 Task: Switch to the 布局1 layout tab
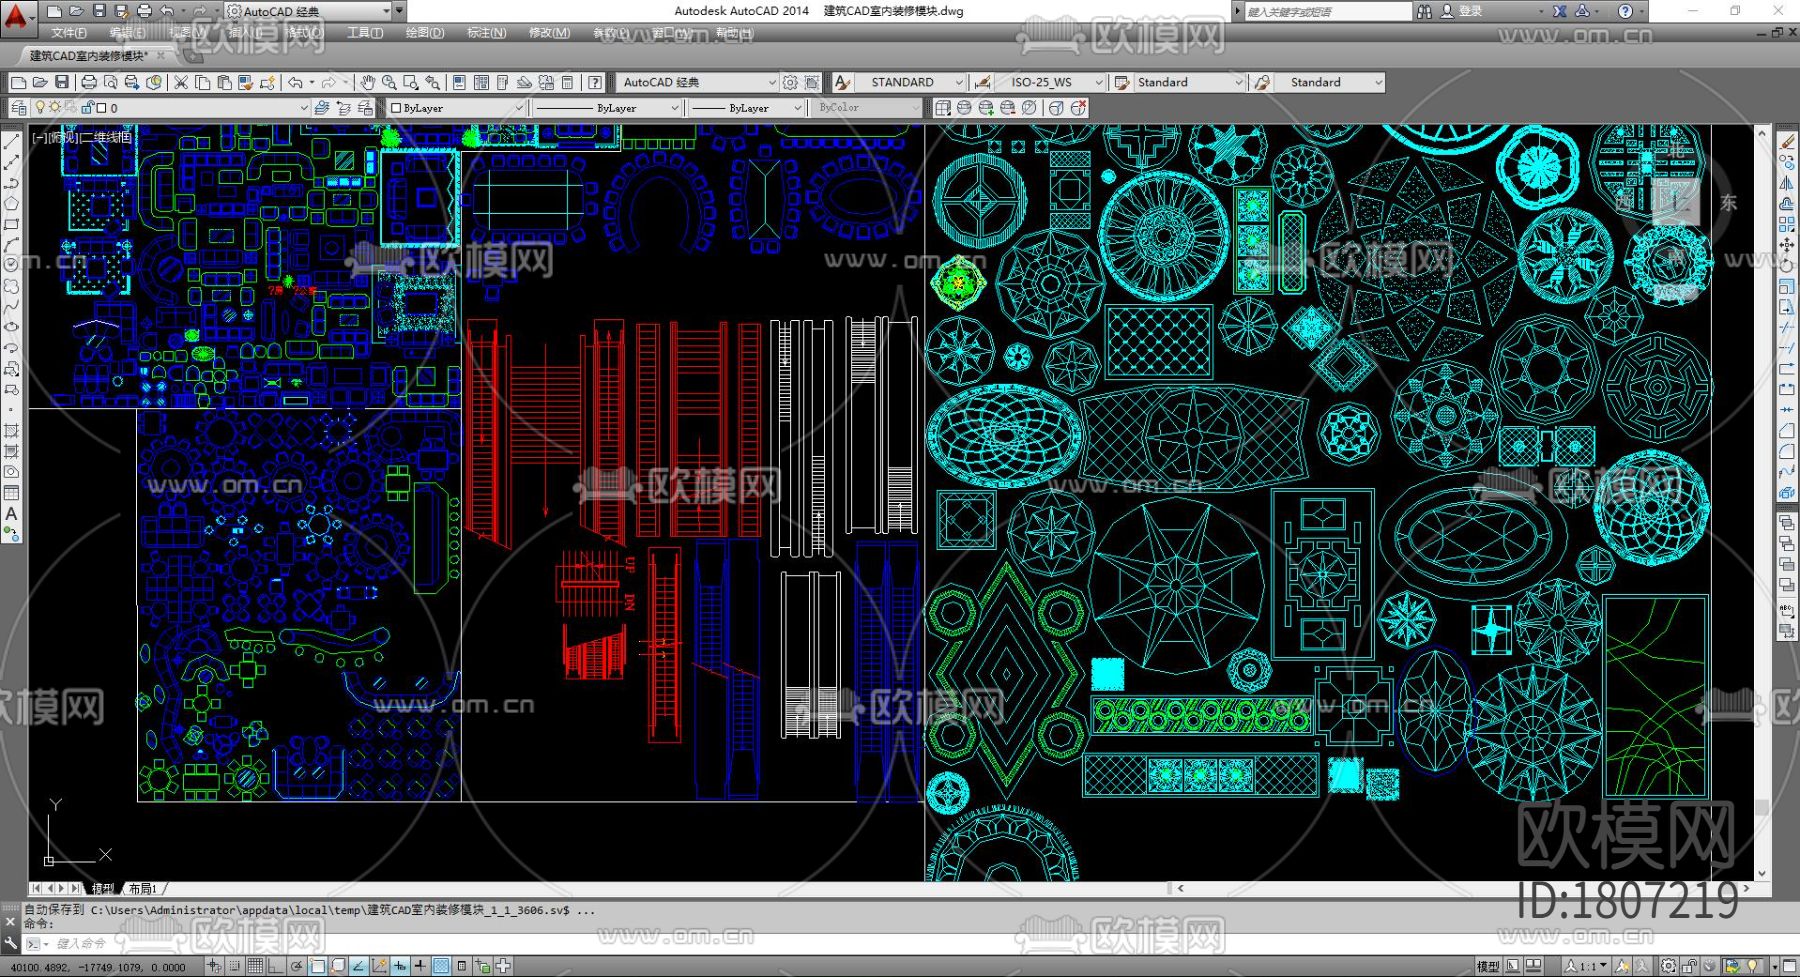tap(143, 888)
